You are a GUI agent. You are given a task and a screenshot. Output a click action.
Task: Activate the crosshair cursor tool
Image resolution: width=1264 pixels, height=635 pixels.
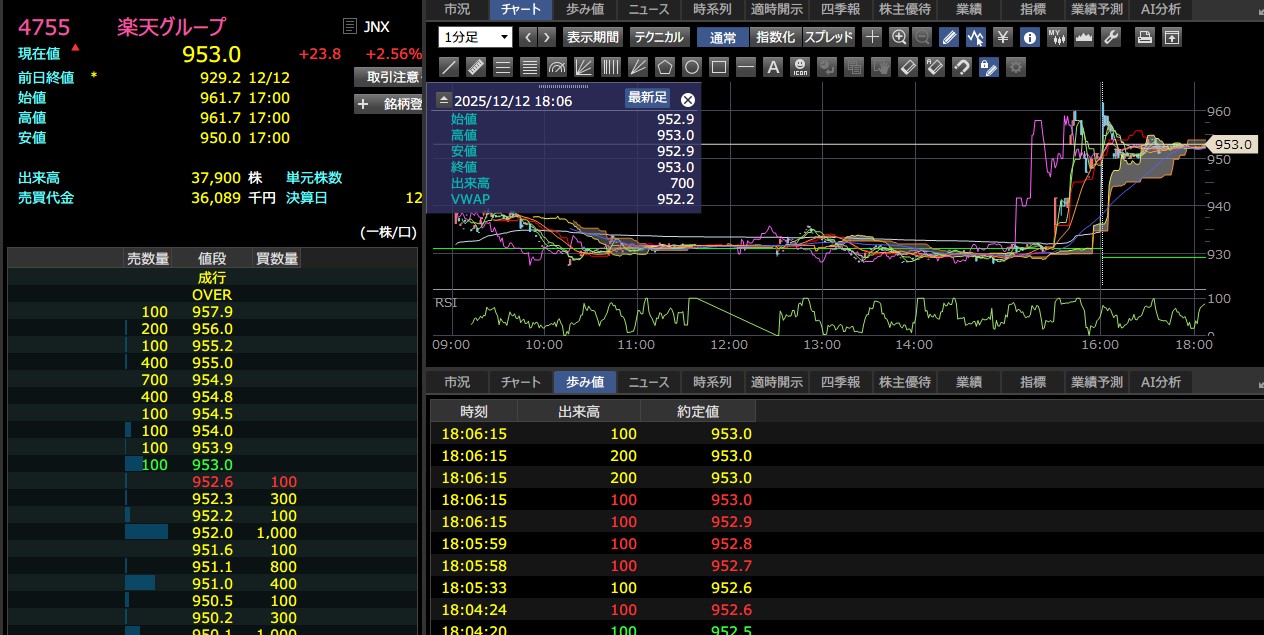(873, 37)
